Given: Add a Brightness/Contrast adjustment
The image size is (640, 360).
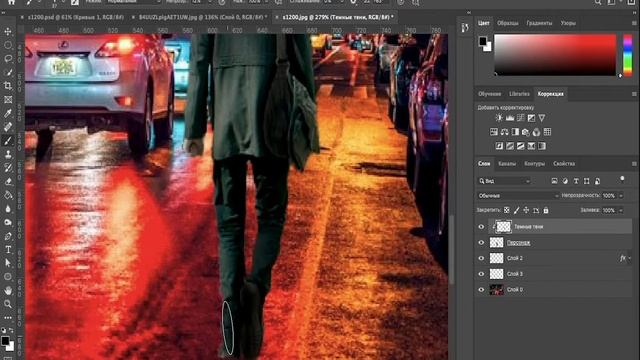Looking at the screenshot, I should click(499, 118).
